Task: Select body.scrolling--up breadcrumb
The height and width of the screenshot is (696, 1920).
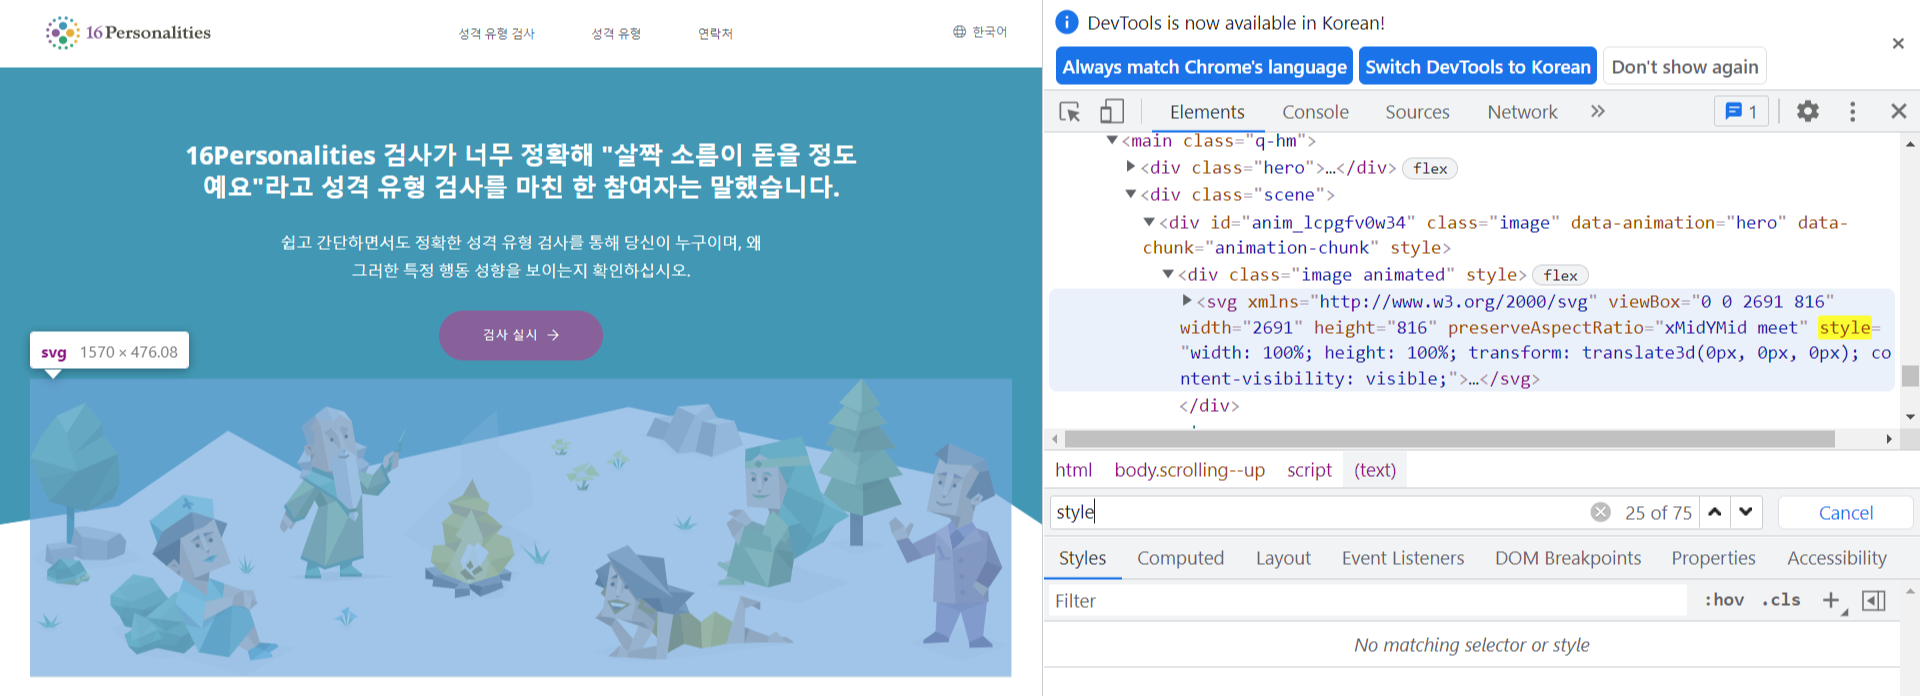Action: pos(1190,470)
